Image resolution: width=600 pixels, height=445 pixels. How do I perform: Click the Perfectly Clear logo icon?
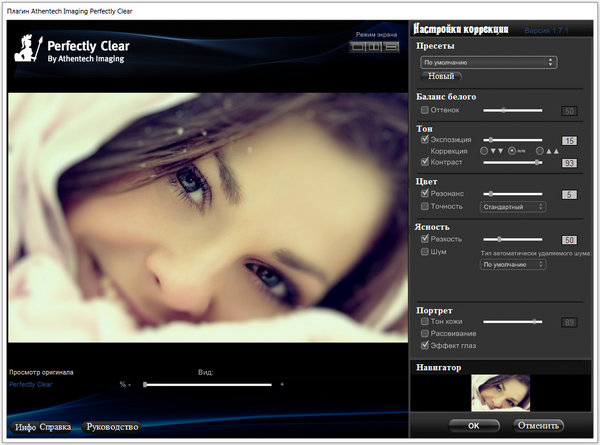tap(29, 49)
